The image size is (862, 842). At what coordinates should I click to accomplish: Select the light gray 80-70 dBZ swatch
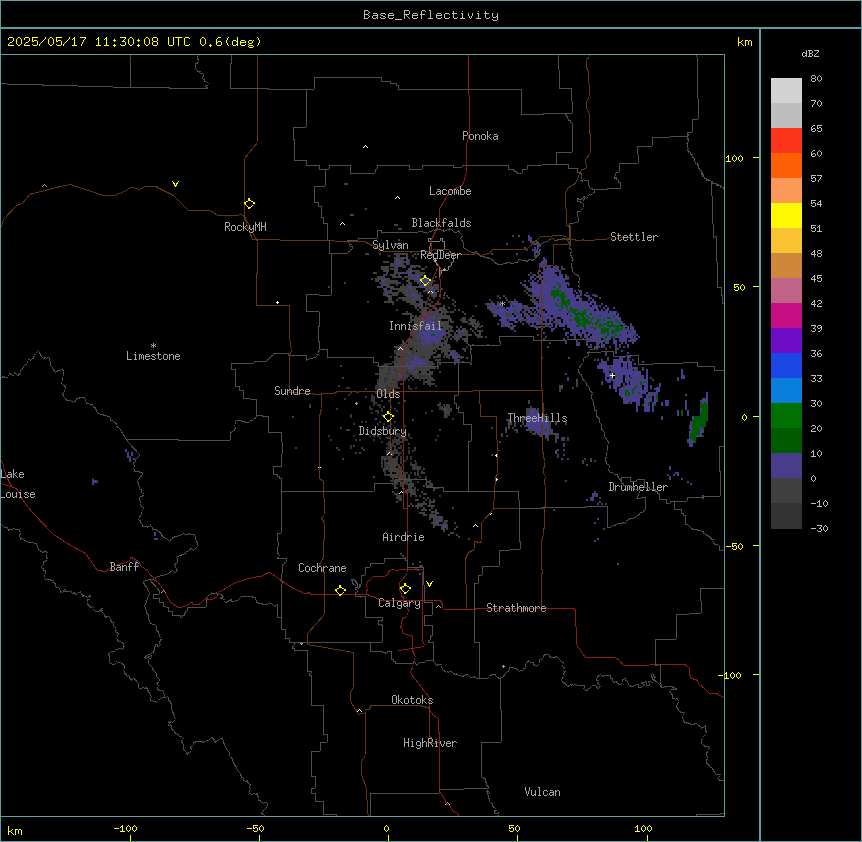coord(786,91)
